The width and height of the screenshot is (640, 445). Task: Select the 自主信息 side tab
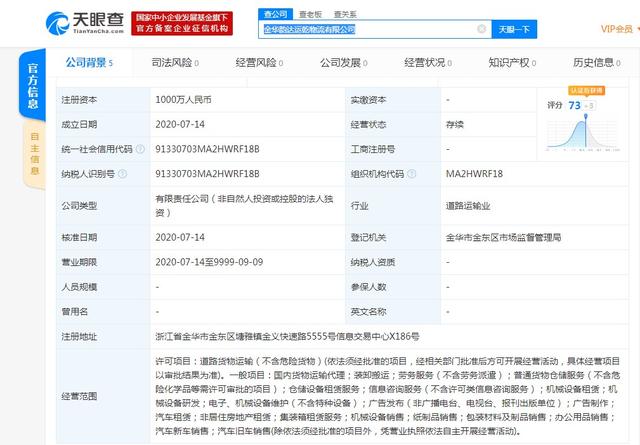33,148
